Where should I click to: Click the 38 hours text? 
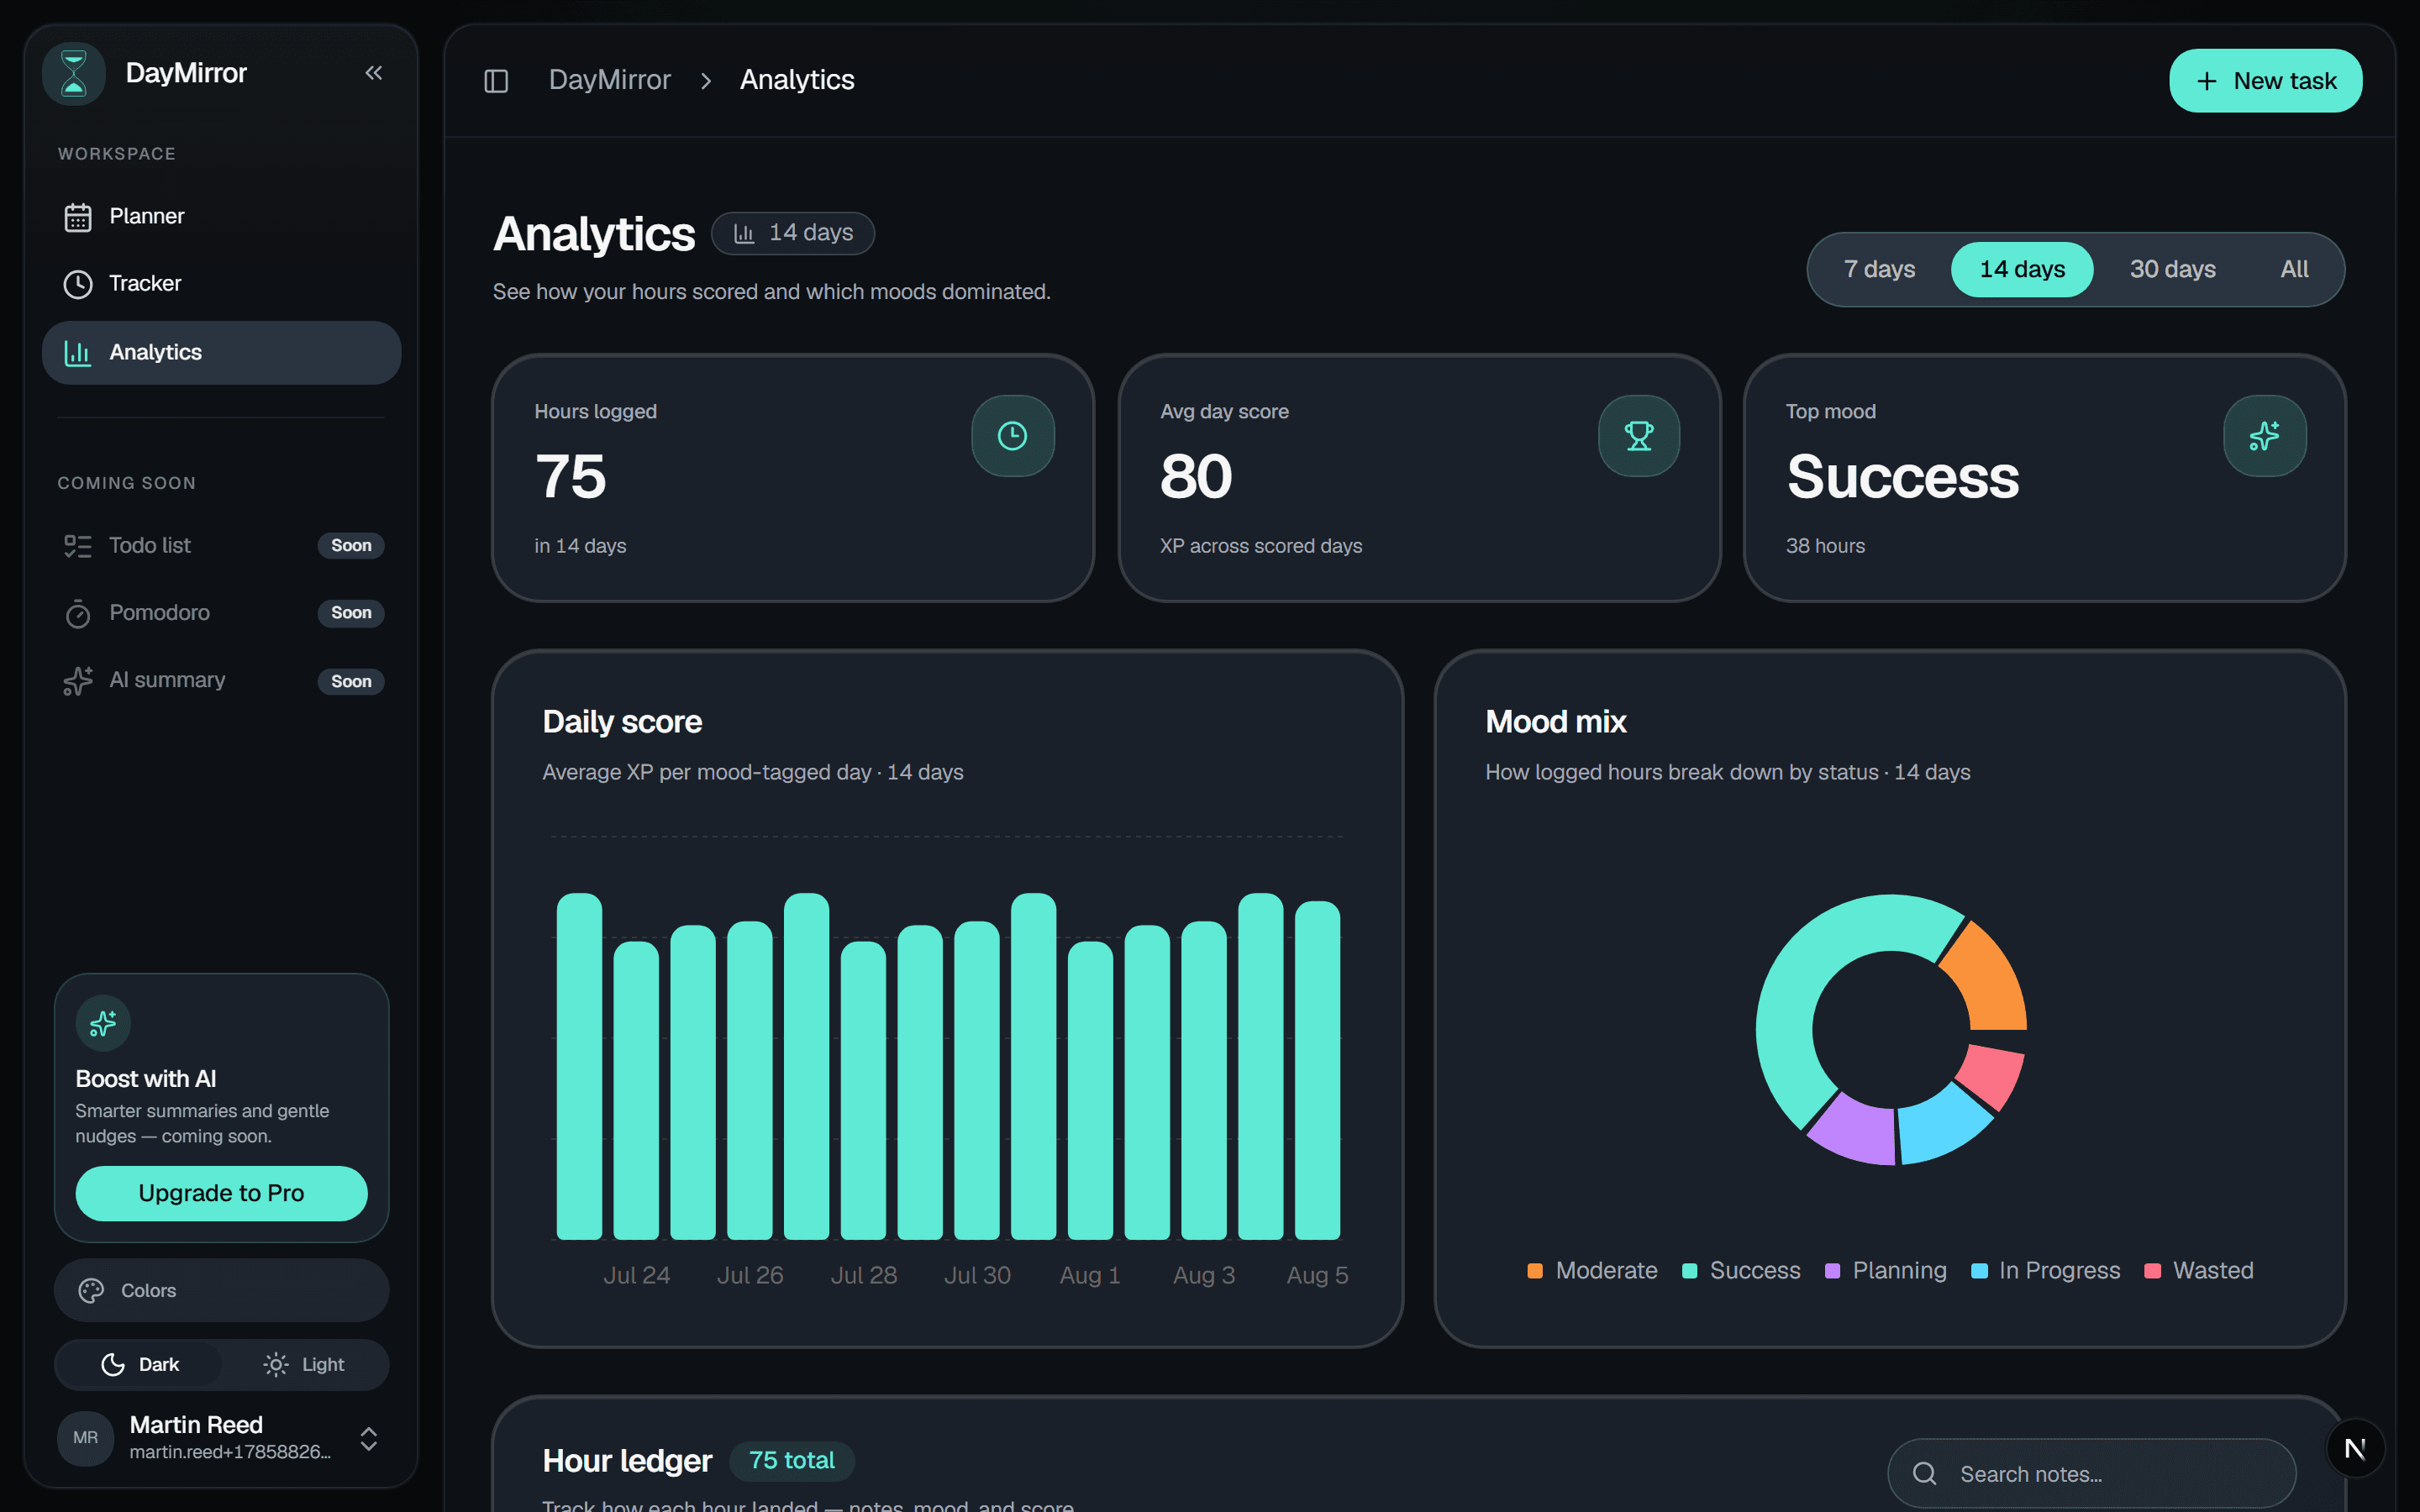click(x=1825, y=546)
